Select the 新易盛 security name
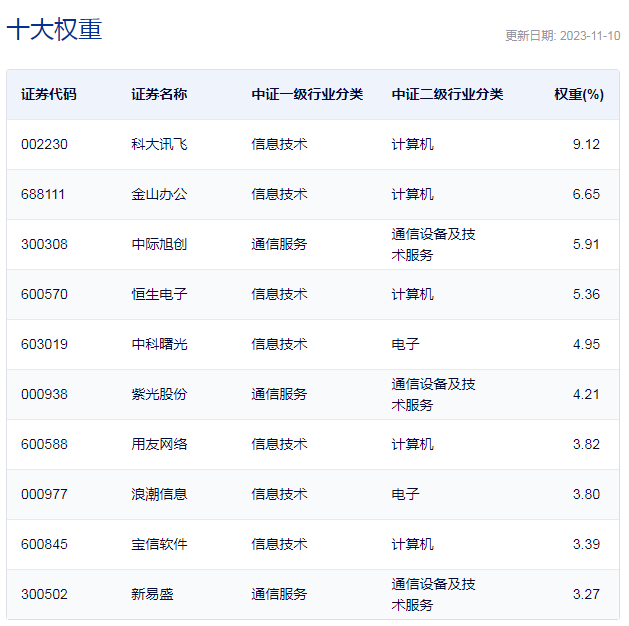The height and width of the screenshot is (626, 629). [x=152, y=594]
